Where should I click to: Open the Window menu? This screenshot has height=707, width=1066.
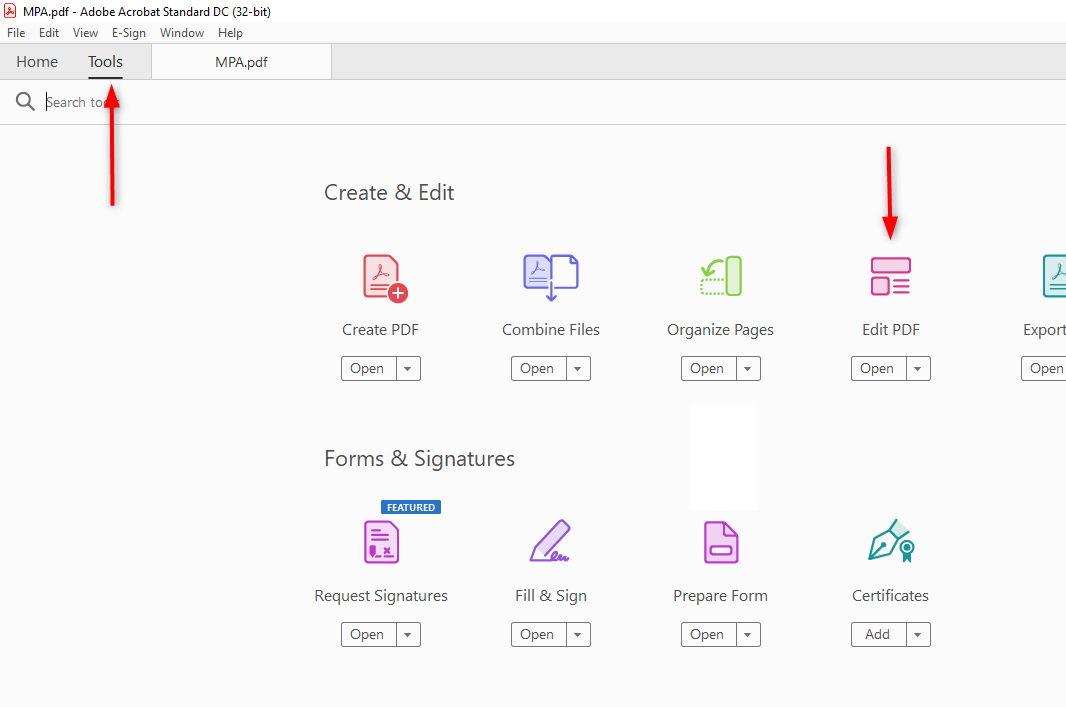click(x=182, y=33)
